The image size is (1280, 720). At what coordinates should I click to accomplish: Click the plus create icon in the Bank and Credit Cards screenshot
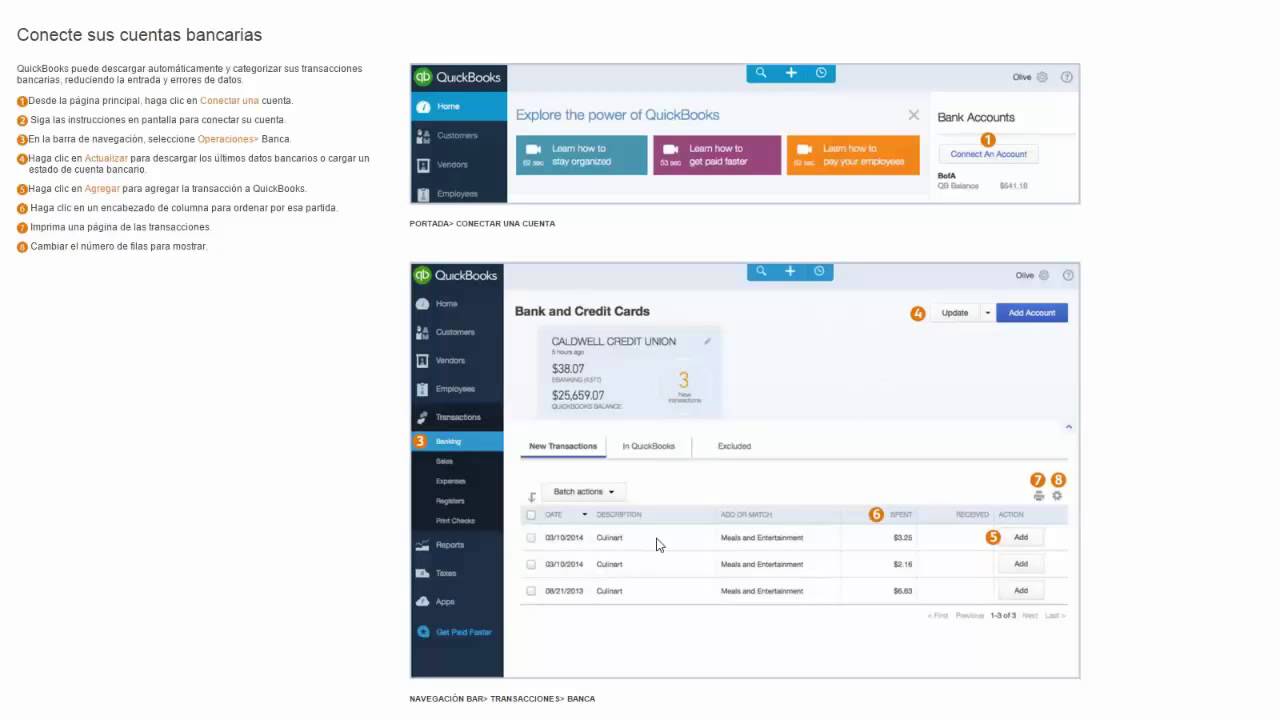pyautogui.click(x=790, y=271)
